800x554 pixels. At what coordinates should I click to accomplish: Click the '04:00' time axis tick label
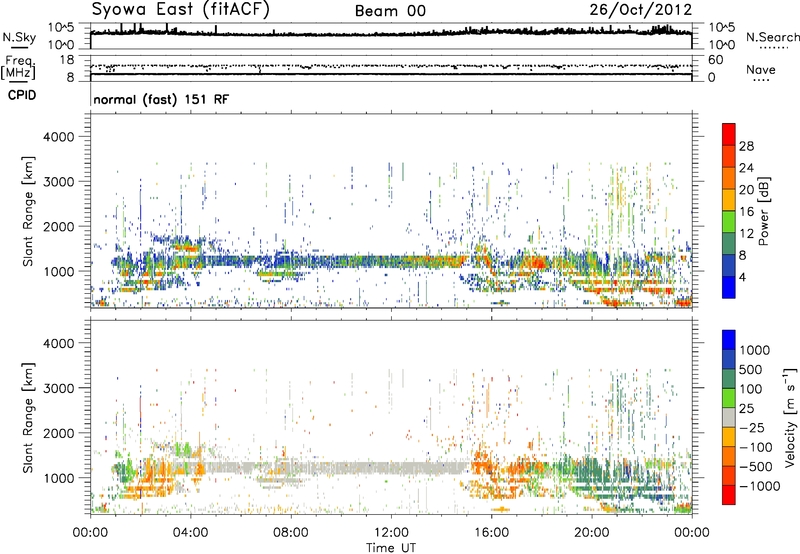coord(190,533)
